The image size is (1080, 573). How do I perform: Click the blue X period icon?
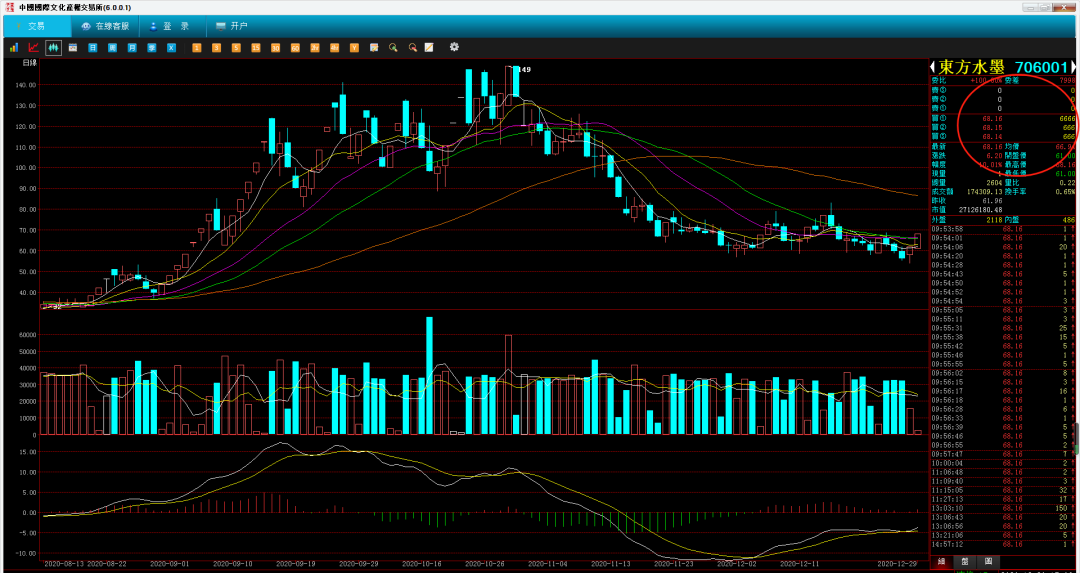(172, 48)
